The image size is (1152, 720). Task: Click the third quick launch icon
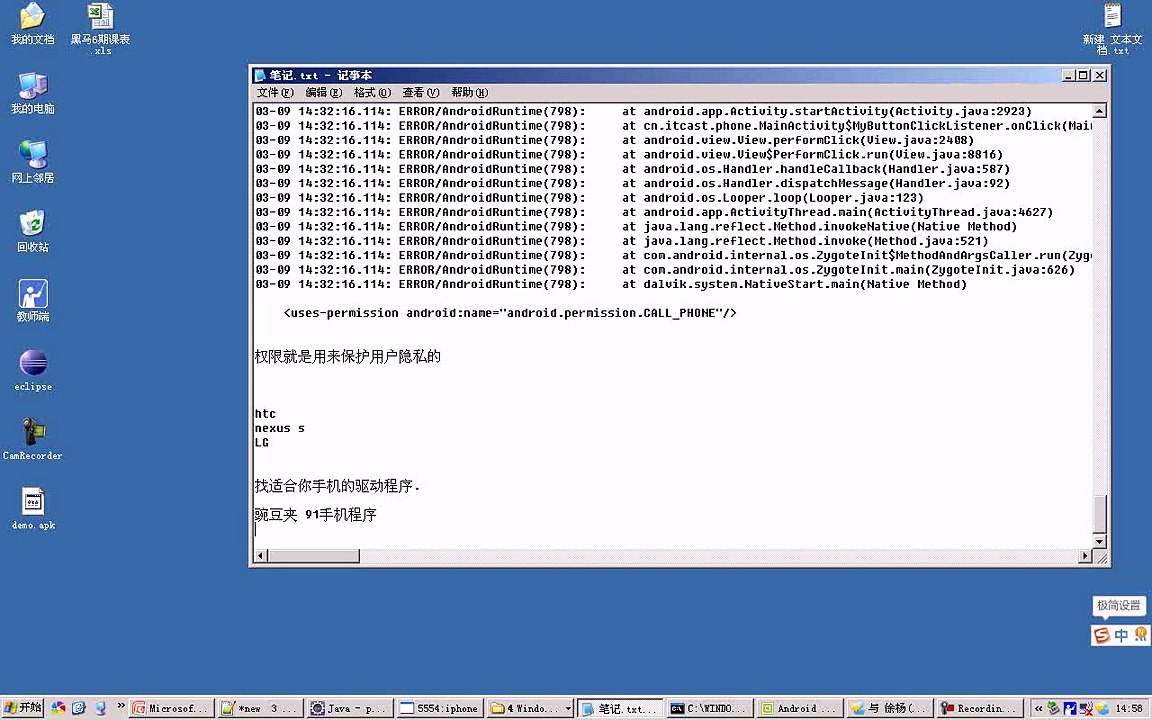coord(100,708)
